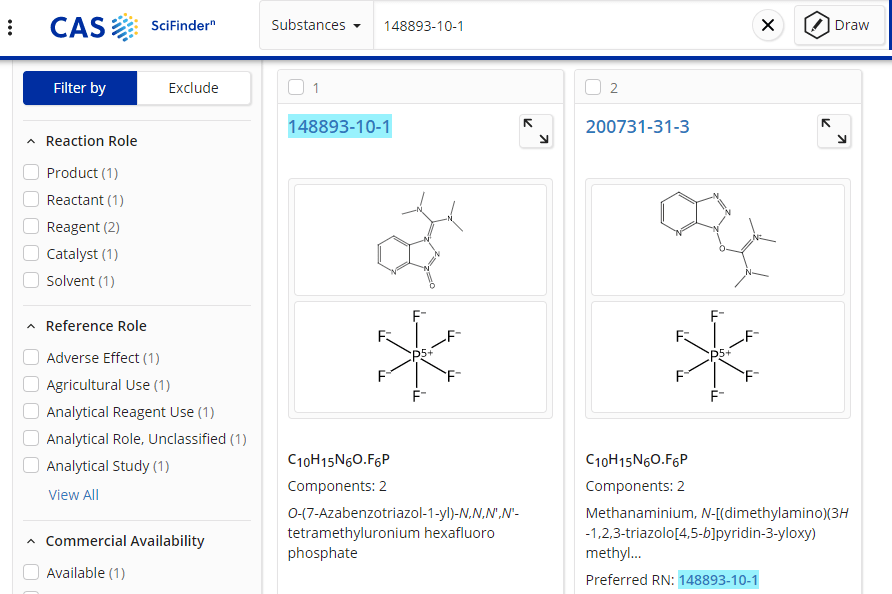Select the Filter by tab
The image size is (892, 594).
(80, 88)
